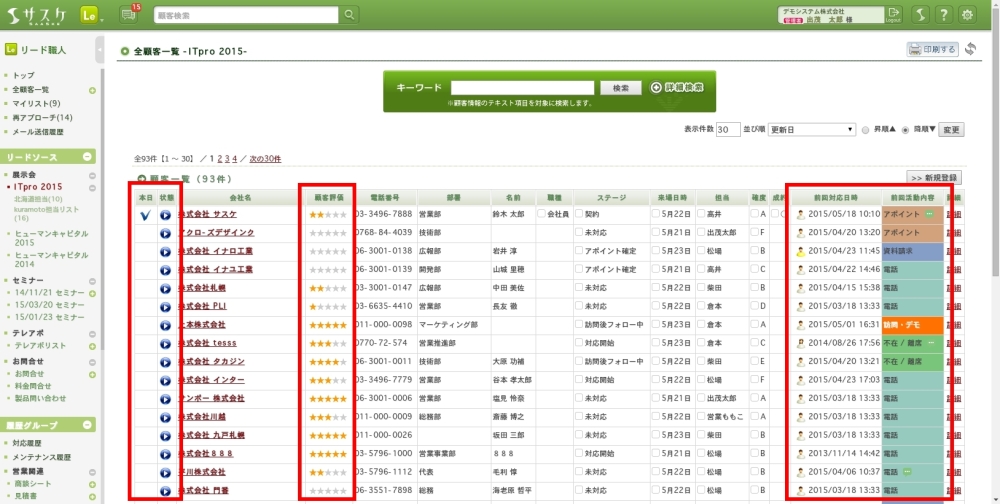Click the magnifier icon beside customer search
The width and height of the screenshot is (1000, 504).
click(x=349, y=15)
